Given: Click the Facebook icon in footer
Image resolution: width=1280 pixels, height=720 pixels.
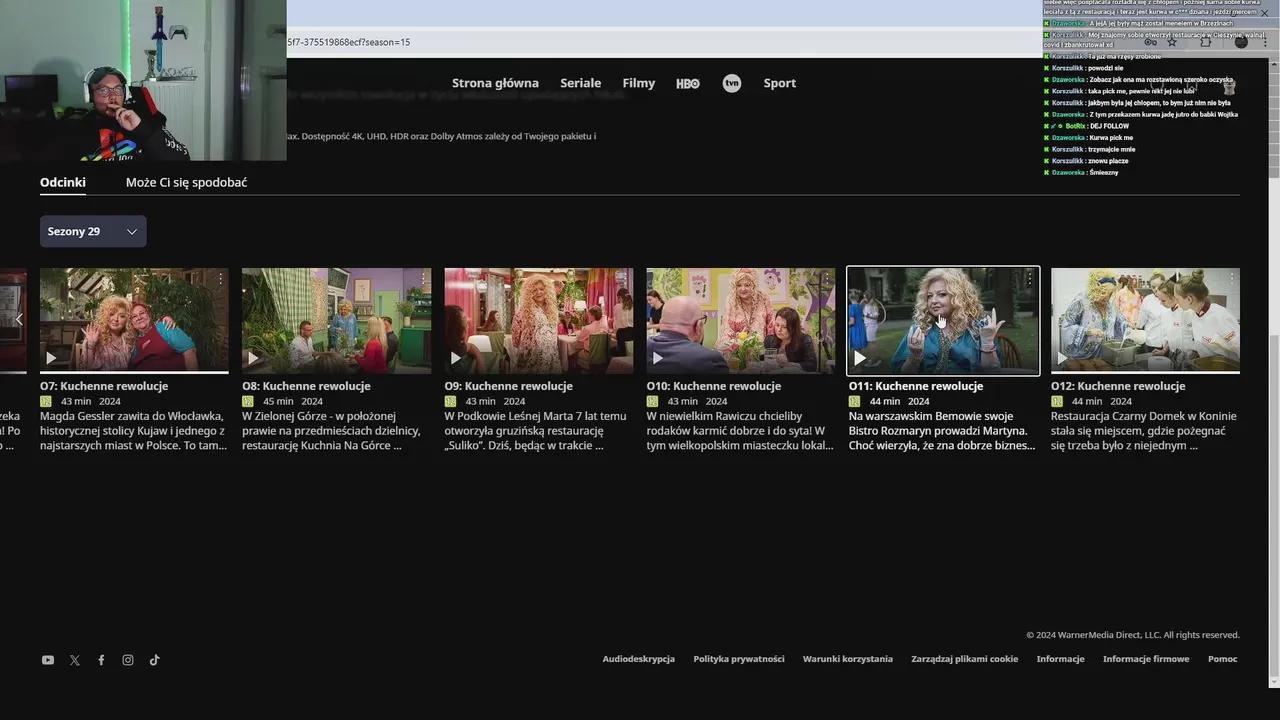Looking at the screenshot, I should tap(101, 660).
